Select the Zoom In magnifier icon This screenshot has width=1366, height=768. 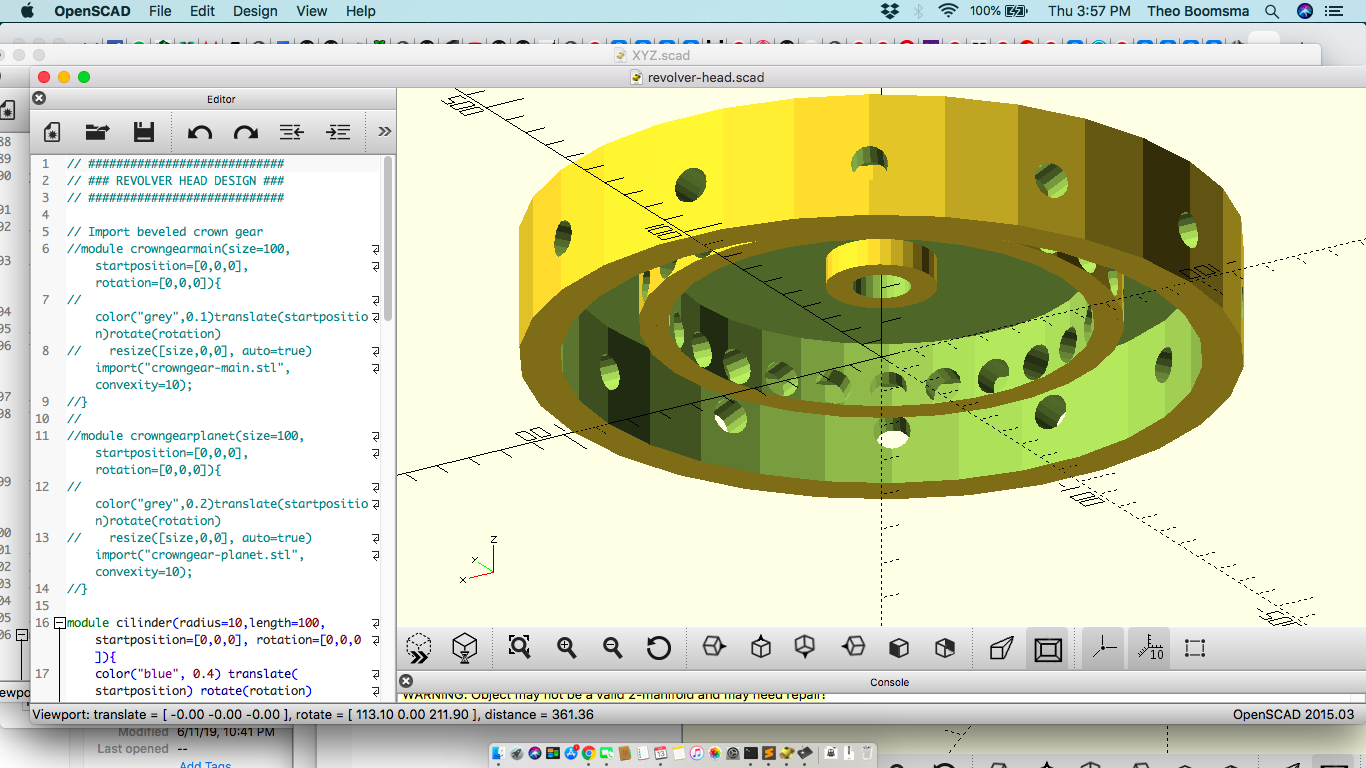click(565, 647)
